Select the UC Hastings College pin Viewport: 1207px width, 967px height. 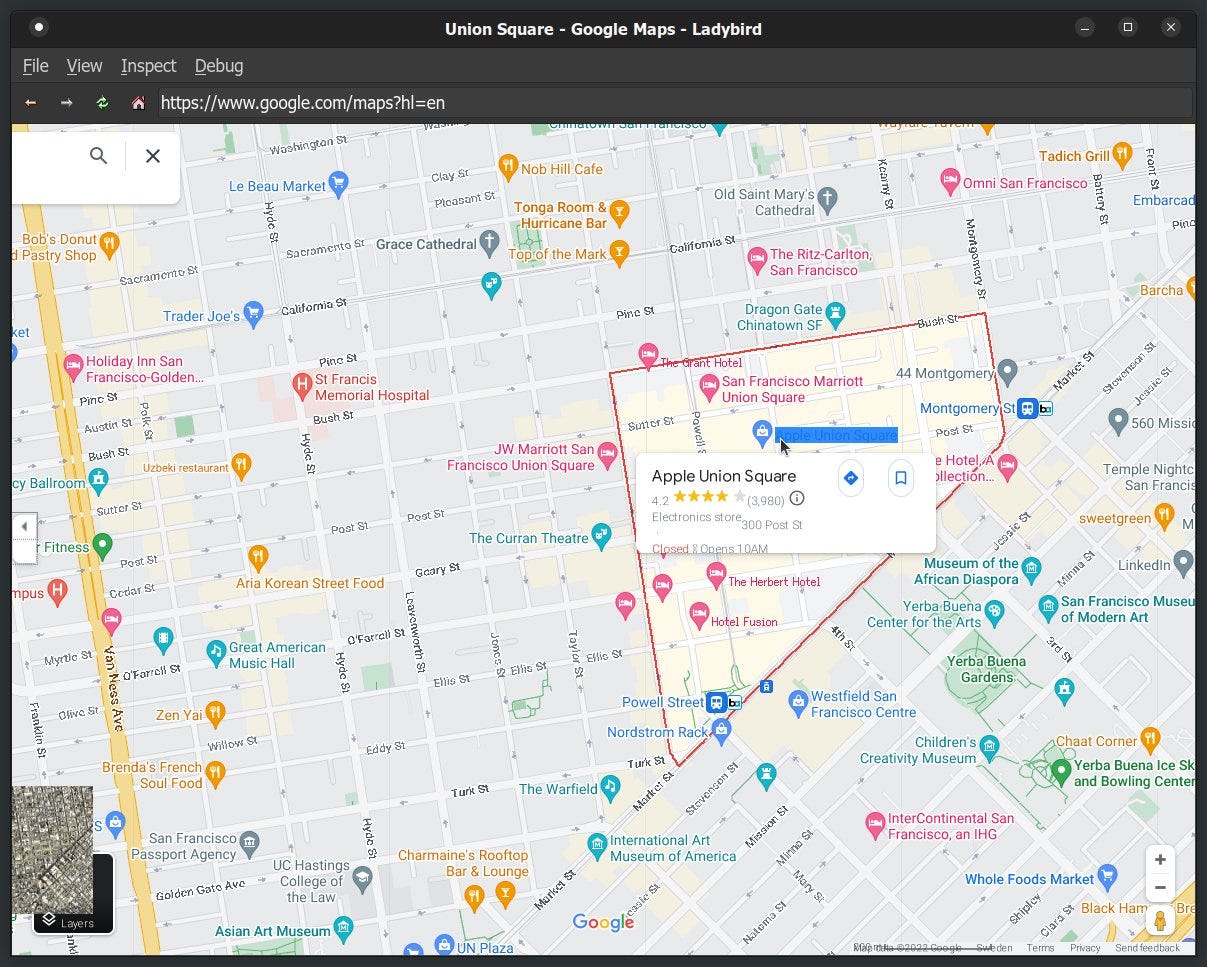pos(362,878)
